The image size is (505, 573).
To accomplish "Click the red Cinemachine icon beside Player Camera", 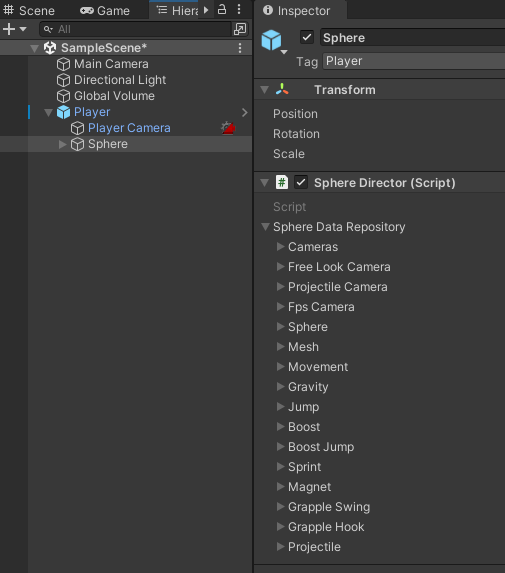I will tap(228, 128).
